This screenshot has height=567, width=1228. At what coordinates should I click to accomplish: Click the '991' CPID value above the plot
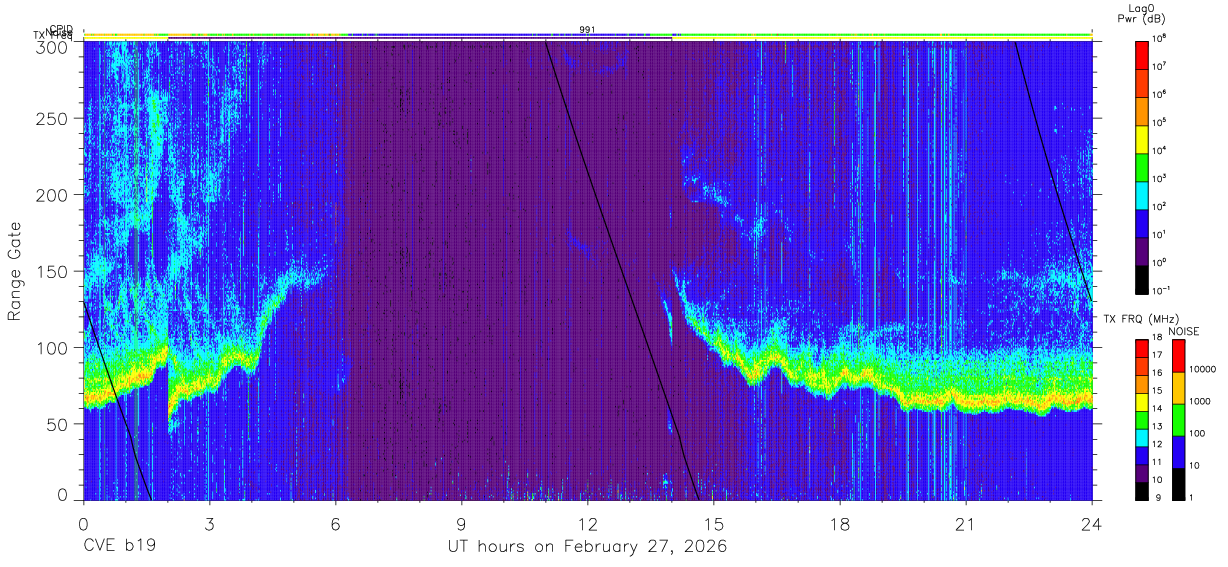(587, 29)
